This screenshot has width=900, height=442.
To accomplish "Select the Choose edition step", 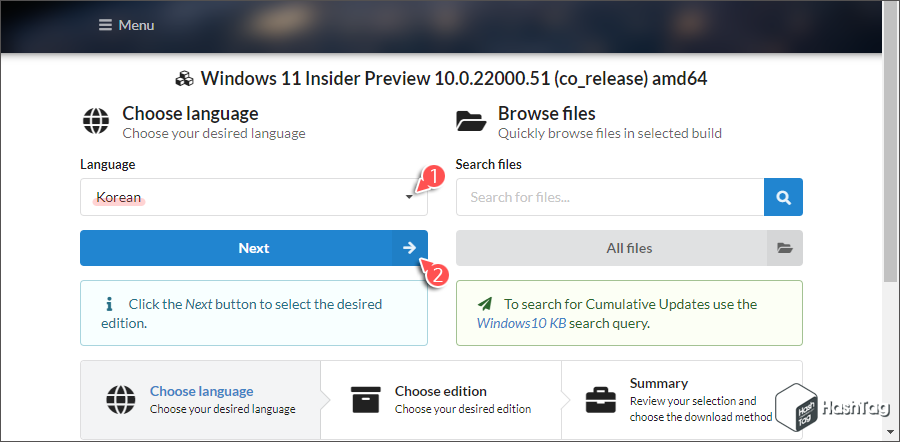I will (441, 400).
